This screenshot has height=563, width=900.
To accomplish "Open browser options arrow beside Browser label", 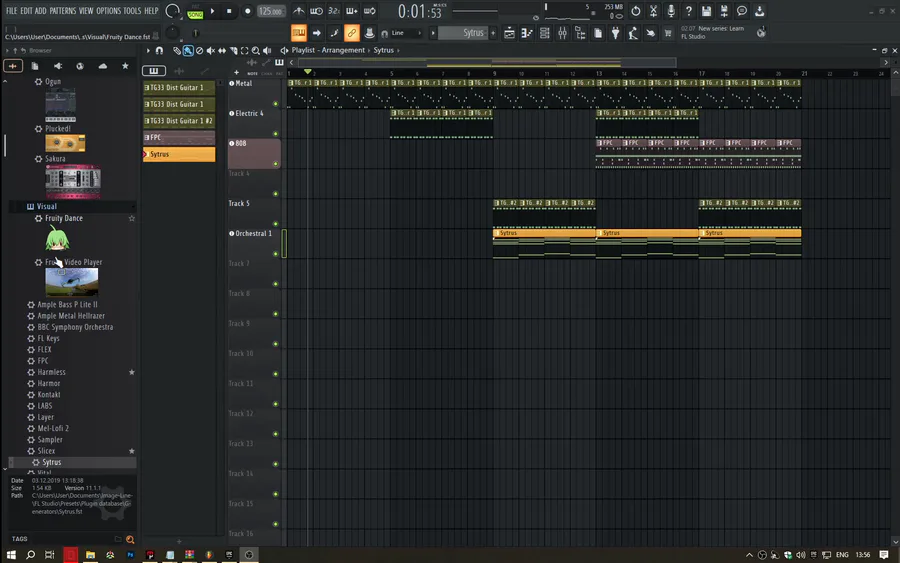I will 7,51.
